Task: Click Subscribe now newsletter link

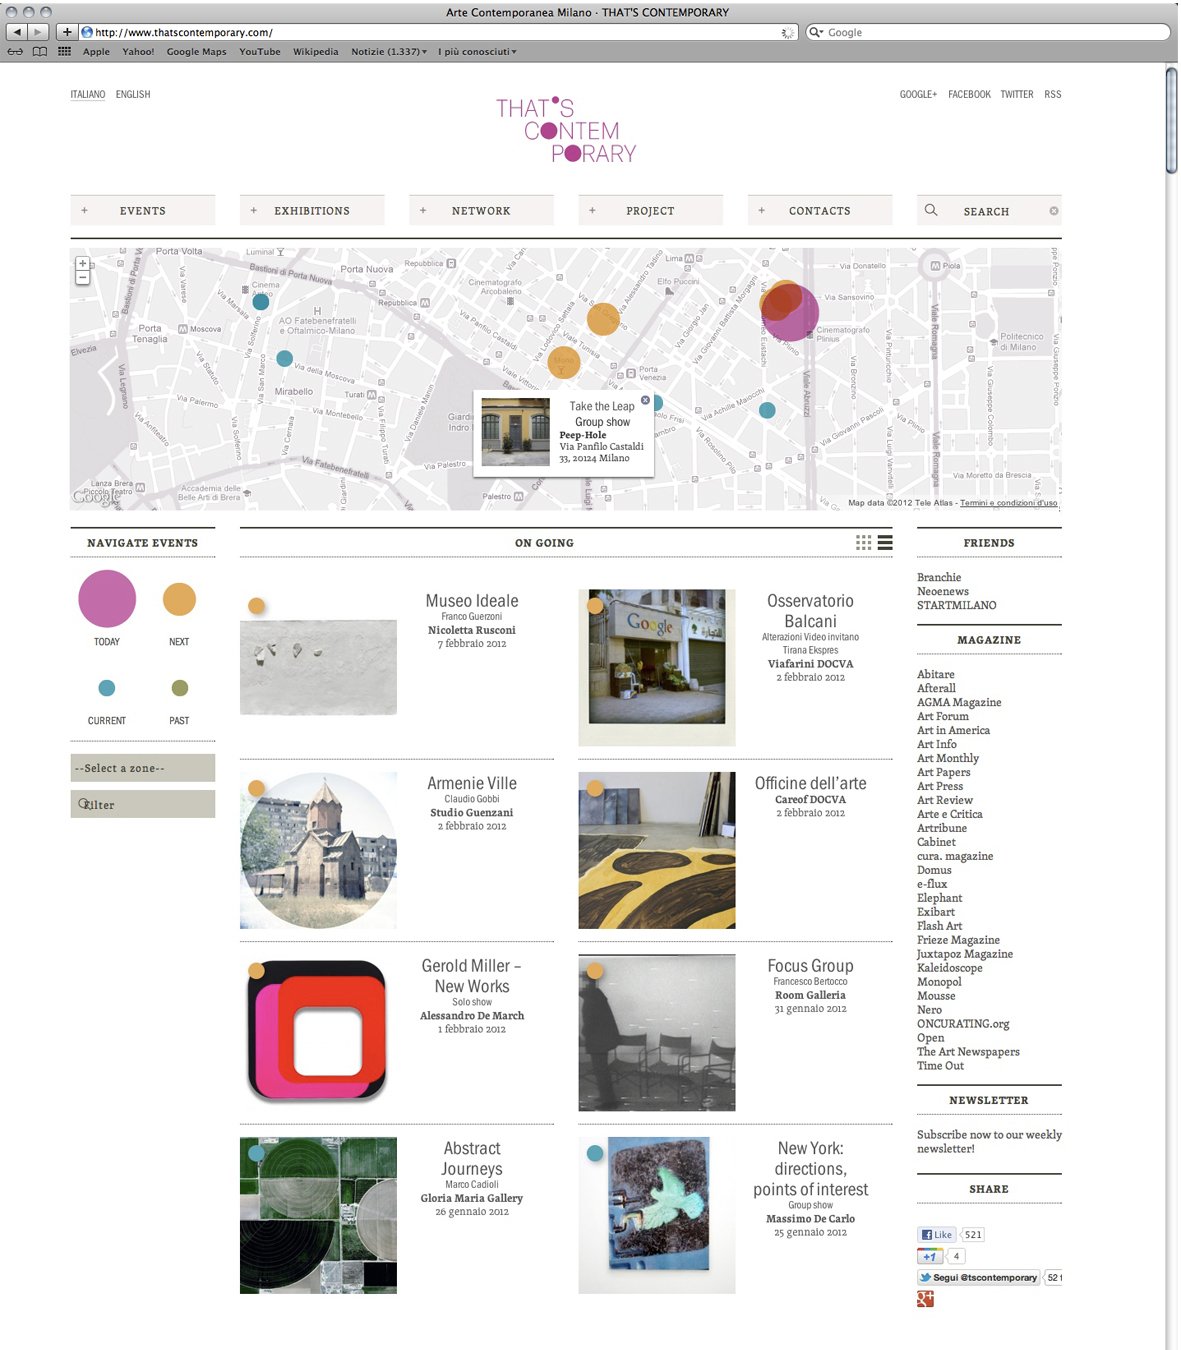Action: [x=989, y=1141]
